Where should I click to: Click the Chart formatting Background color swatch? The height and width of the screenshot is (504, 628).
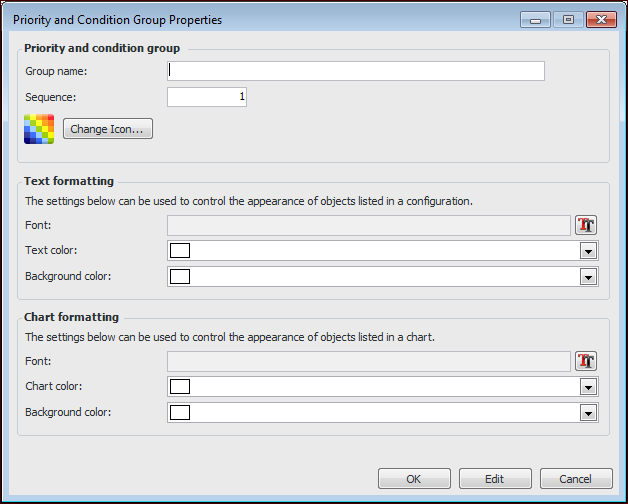[x=180, y=412]
